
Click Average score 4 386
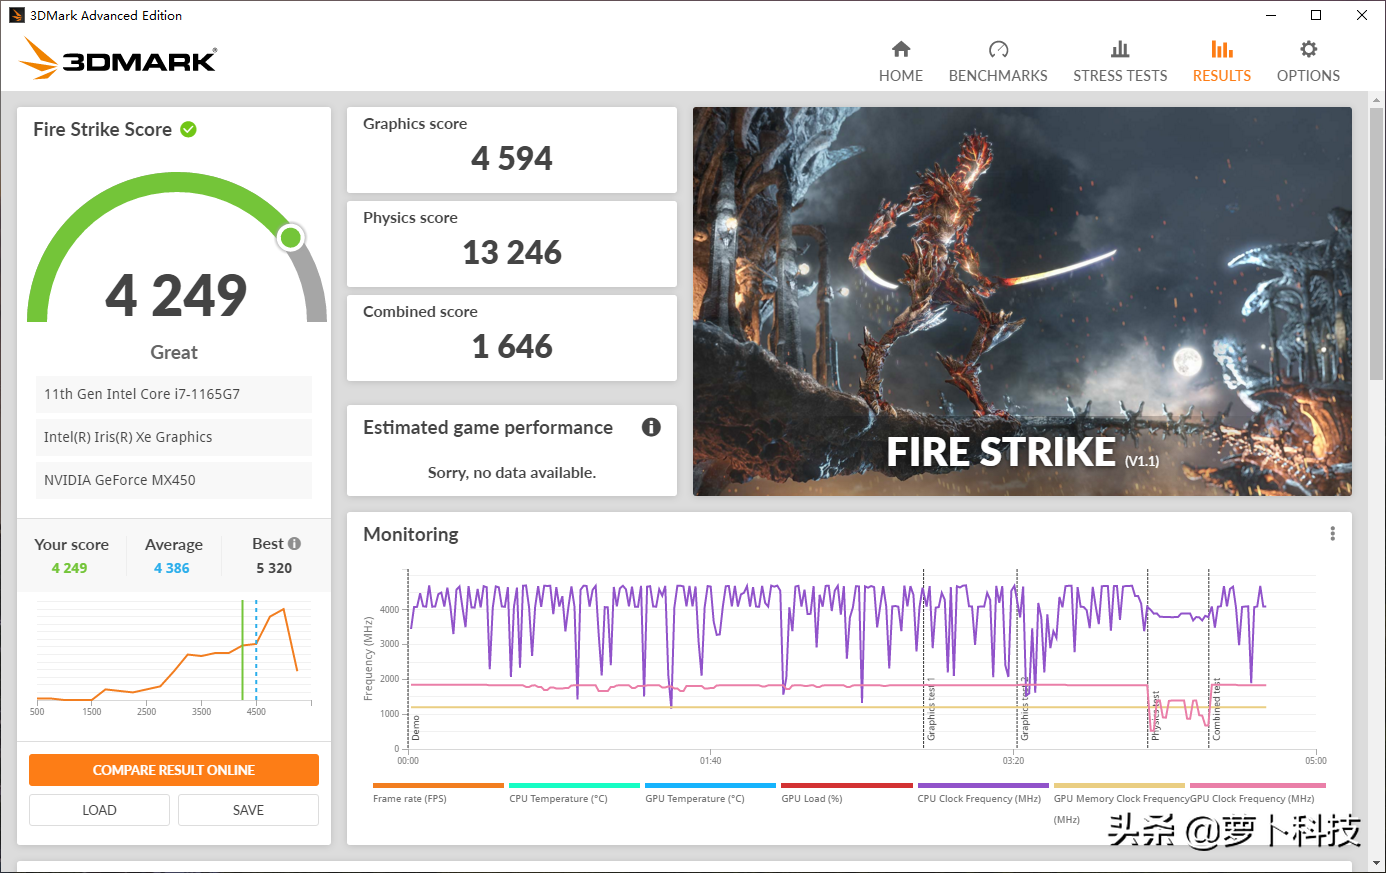click(172, 568)
